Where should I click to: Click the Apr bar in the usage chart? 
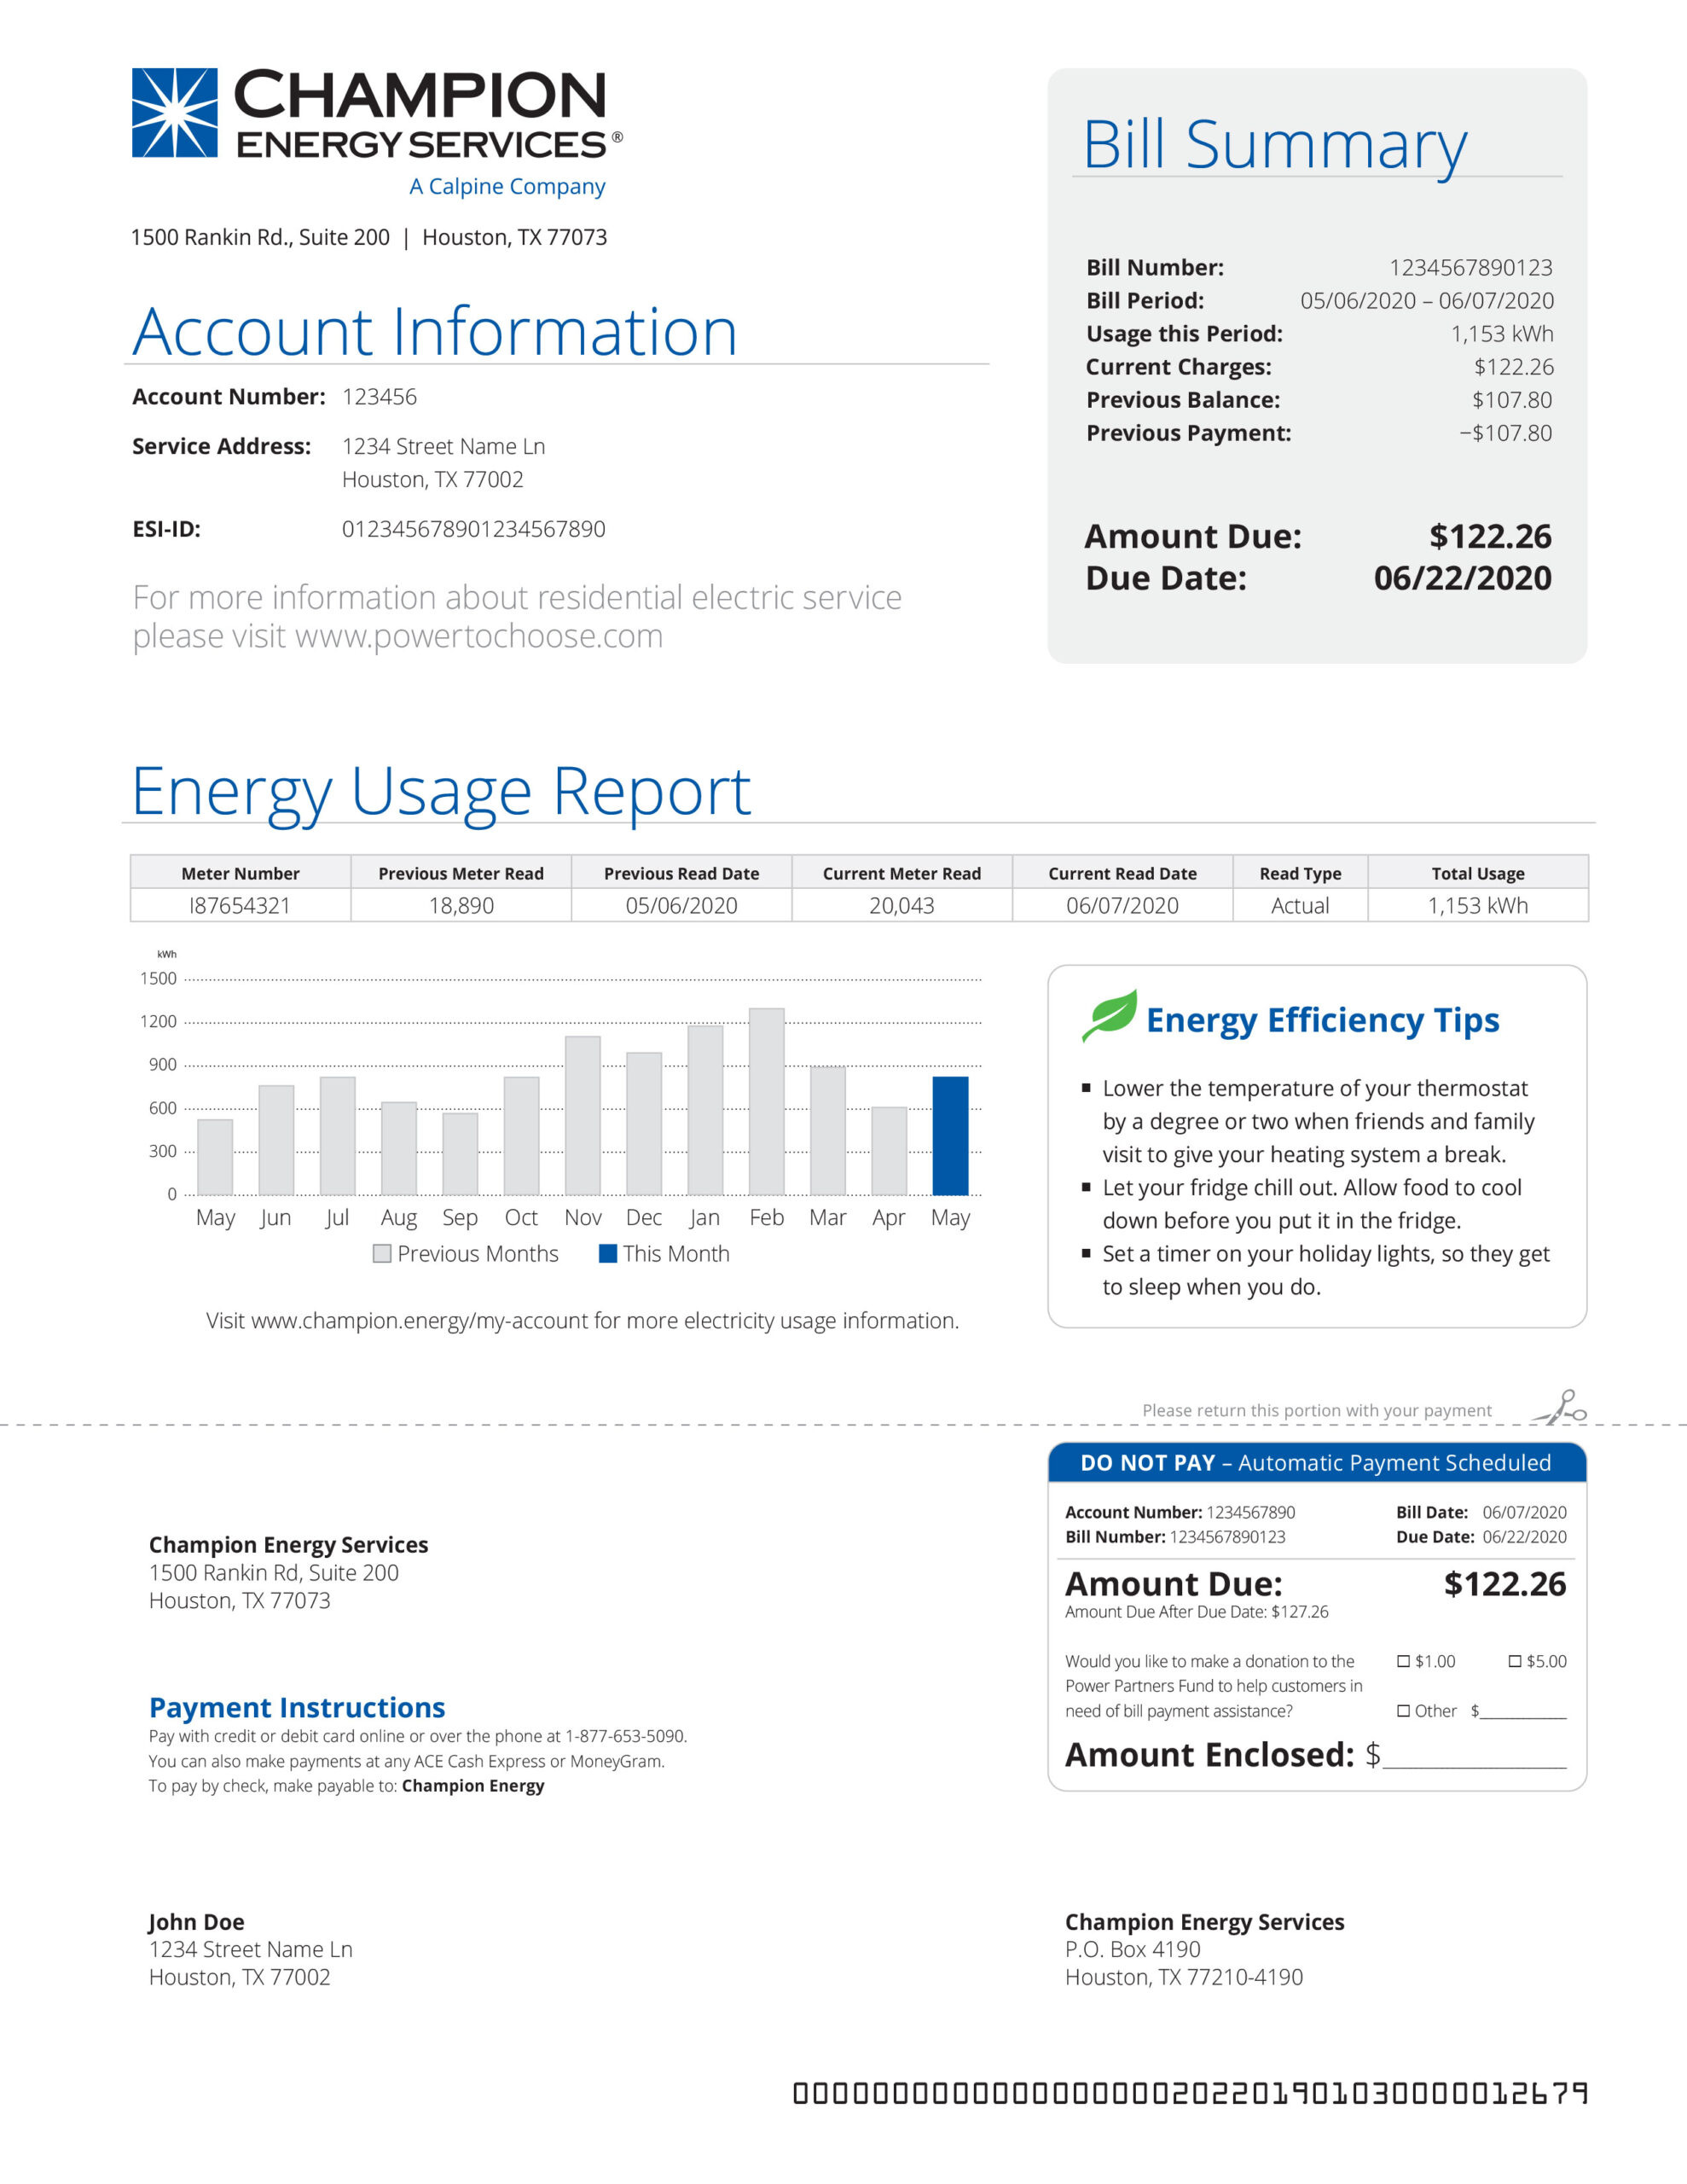pyautogui.click(x=889, y=1151)
